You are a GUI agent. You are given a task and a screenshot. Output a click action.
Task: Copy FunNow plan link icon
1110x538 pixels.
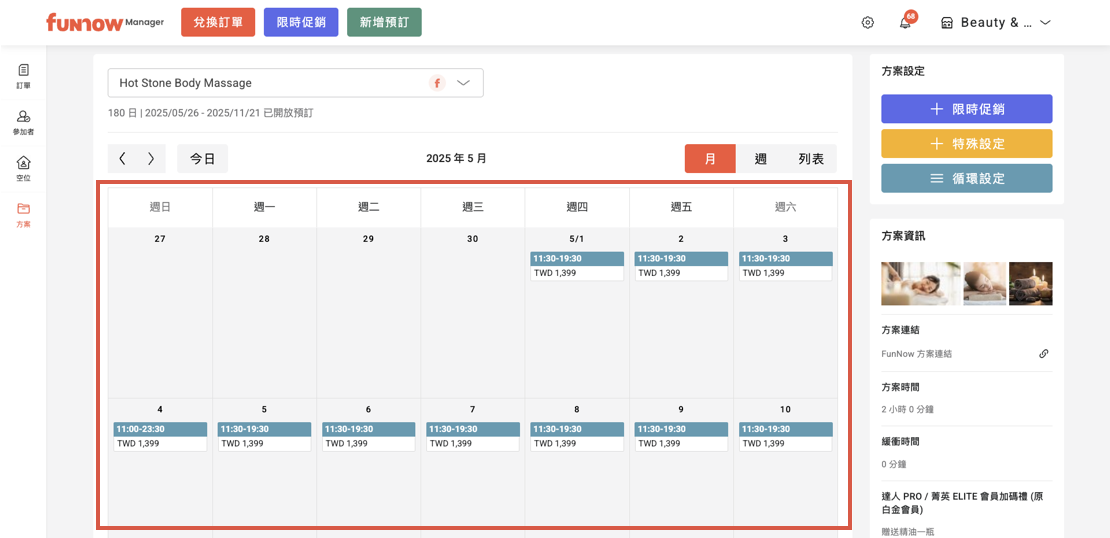(x=1043, y=353)
